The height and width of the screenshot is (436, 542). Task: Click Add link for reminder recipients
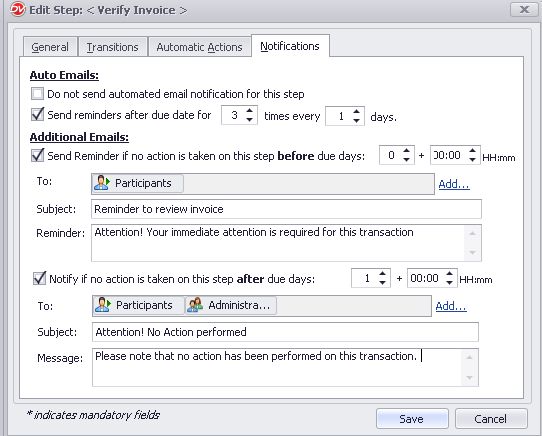(x=454, y=184)
